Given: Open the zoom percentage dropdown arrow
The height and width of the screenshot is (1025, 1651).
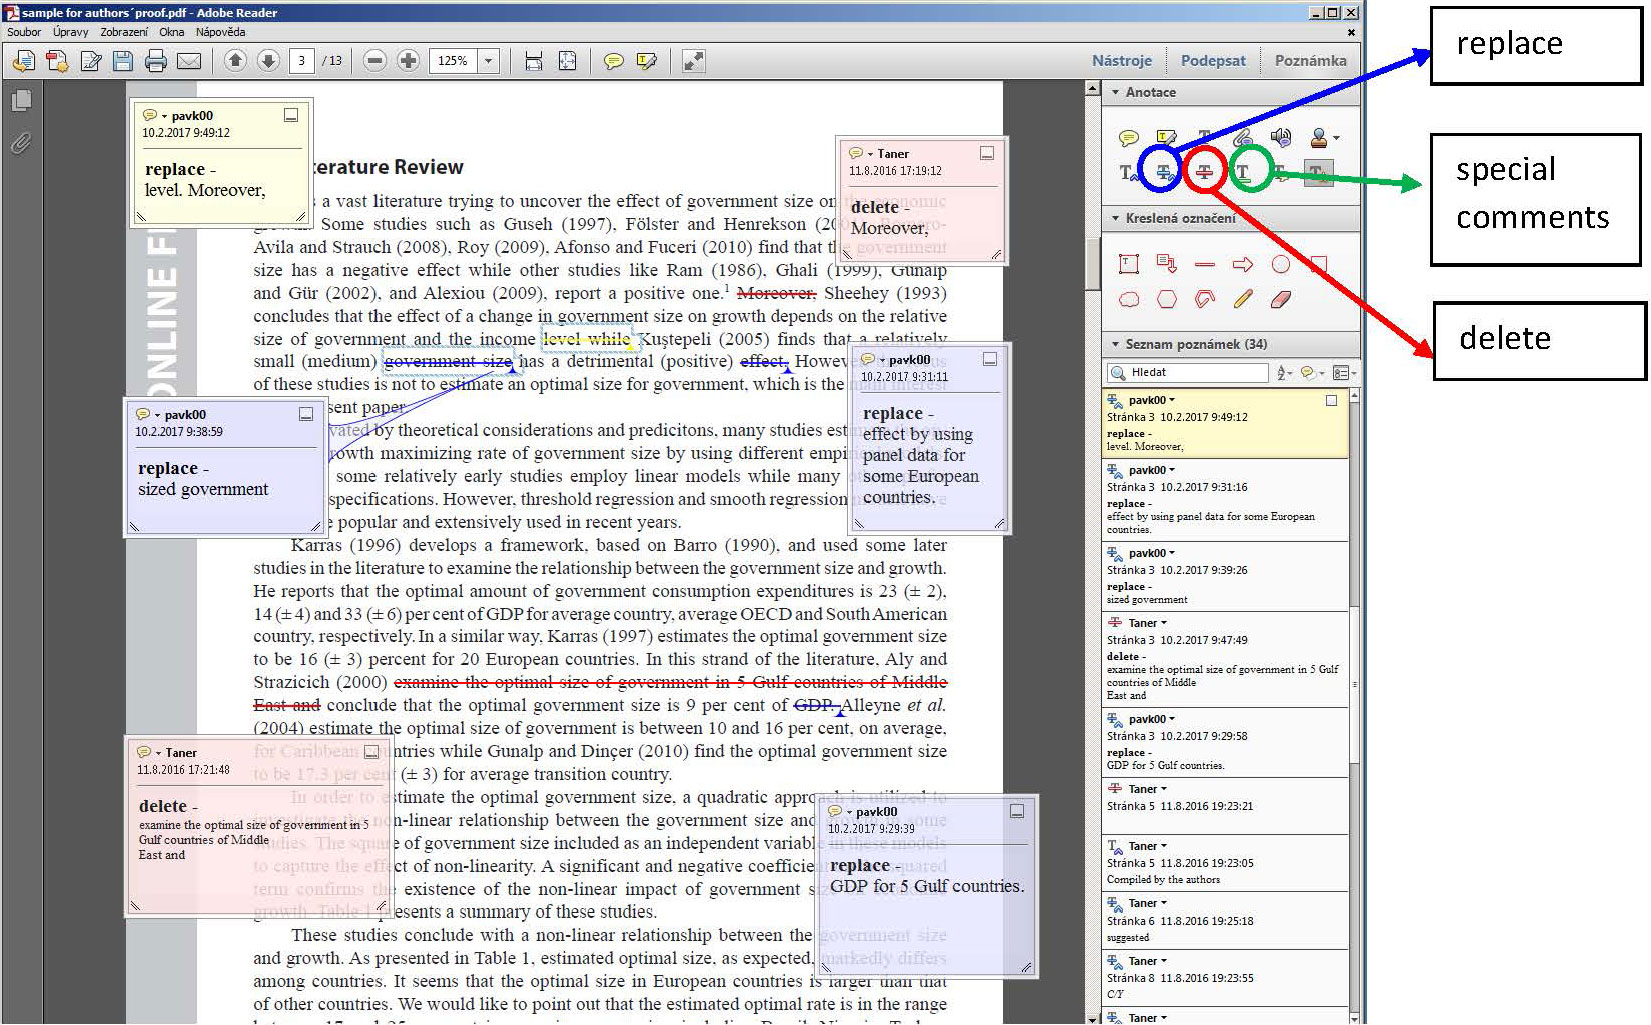Looking at the screenshot, I should coord(488,61).
